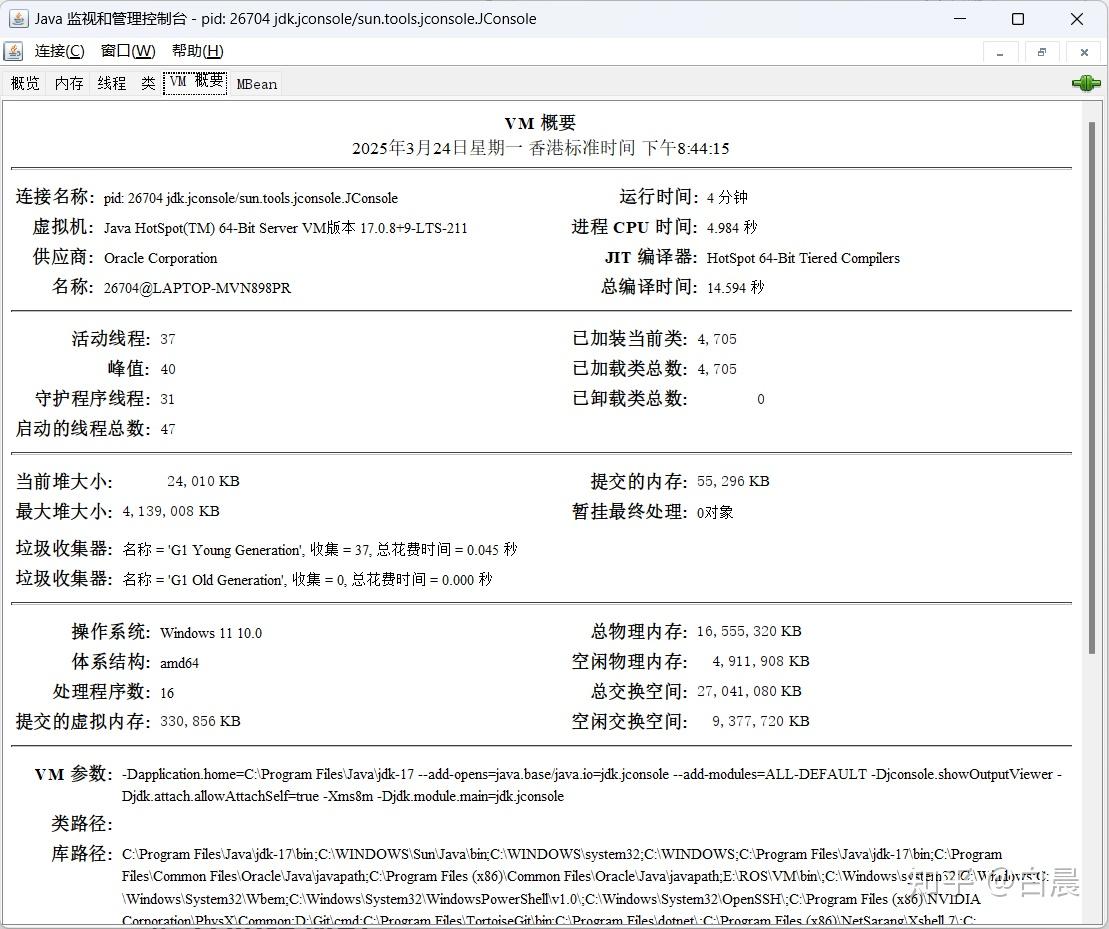
Task: Open the 连接(C) menu
Action: click(x=58, y=50)
